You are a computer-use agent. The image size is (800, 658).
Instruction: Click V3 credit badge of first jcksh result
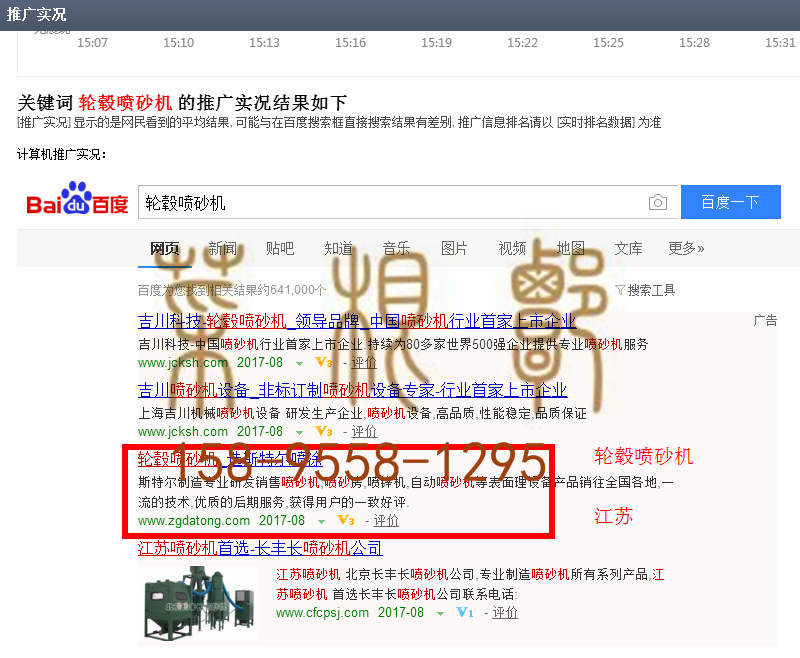(x=324, y=362)
